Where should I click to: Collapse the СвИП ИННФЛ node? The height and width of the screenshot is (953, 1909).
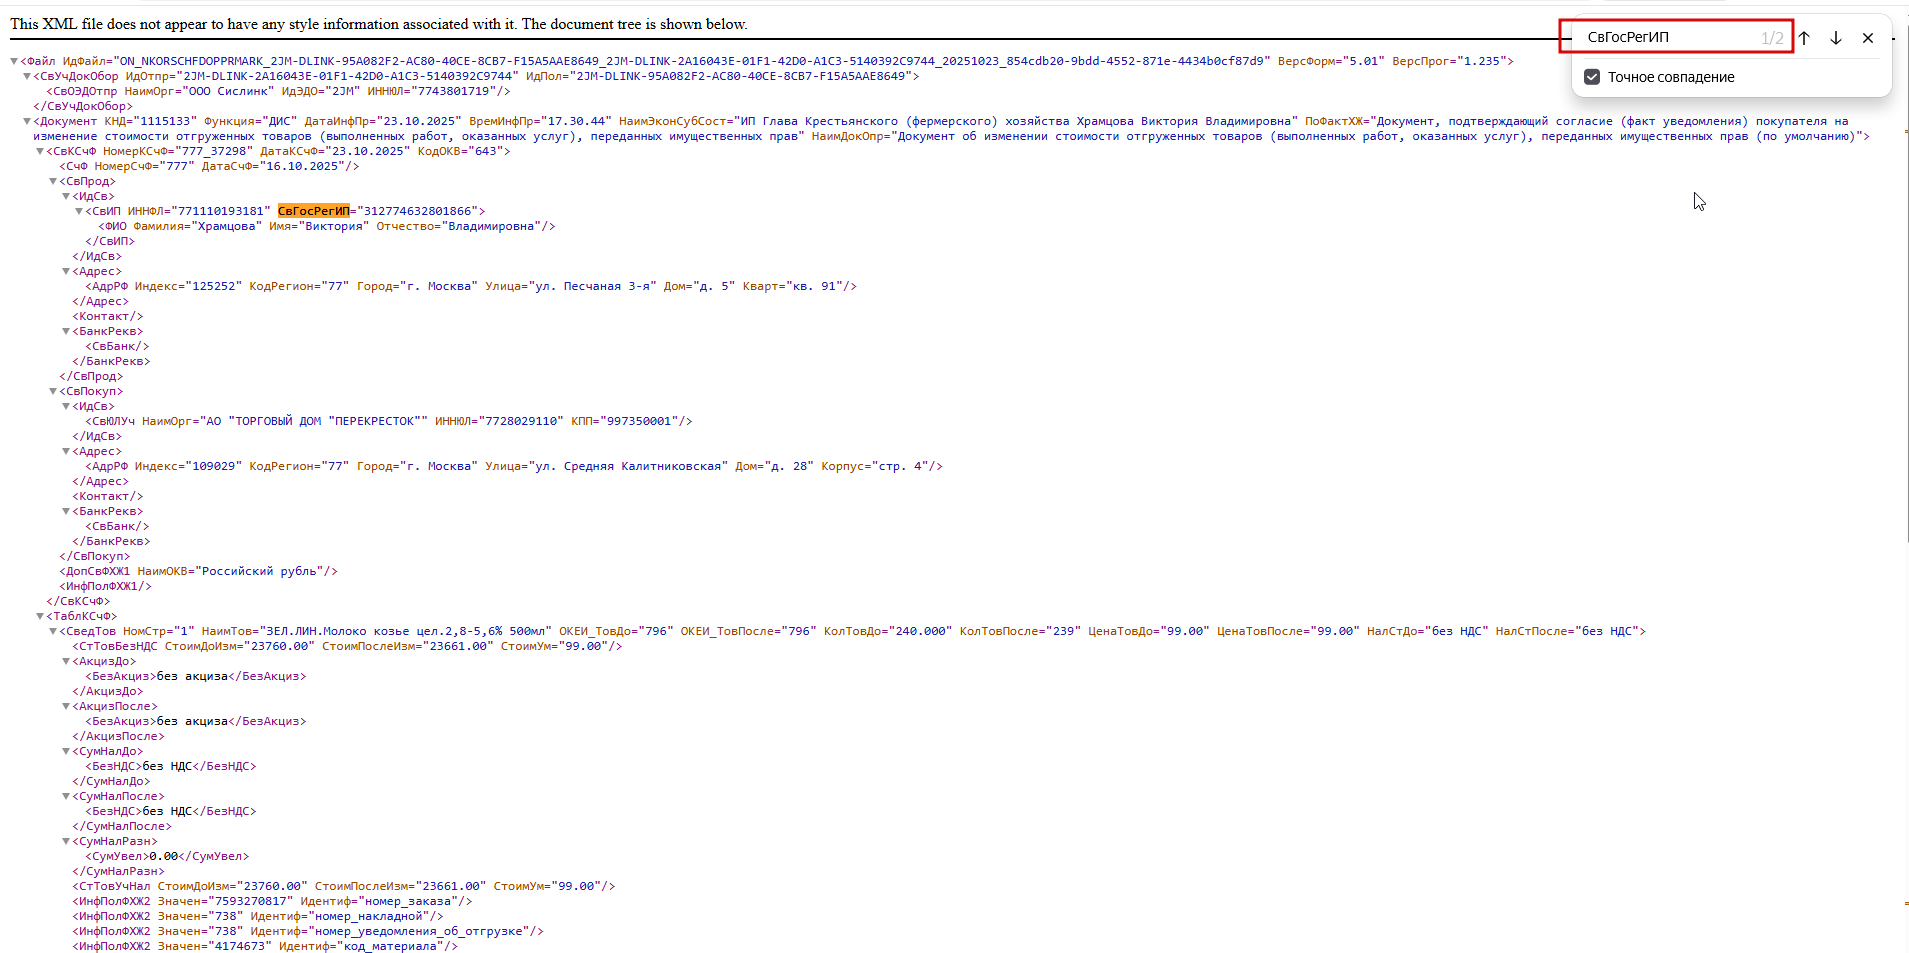[x=79, y=211]
